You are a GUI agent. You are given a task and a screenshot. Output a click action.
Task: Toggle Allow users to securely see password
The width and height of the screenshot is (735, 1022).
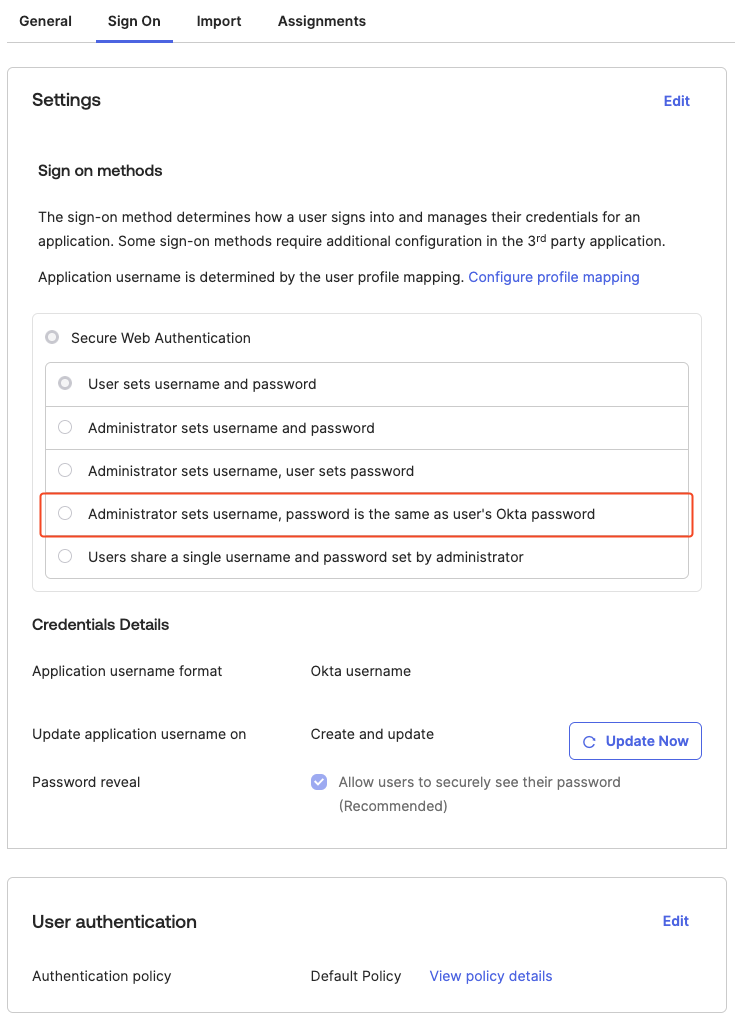[x=319, y=782]
